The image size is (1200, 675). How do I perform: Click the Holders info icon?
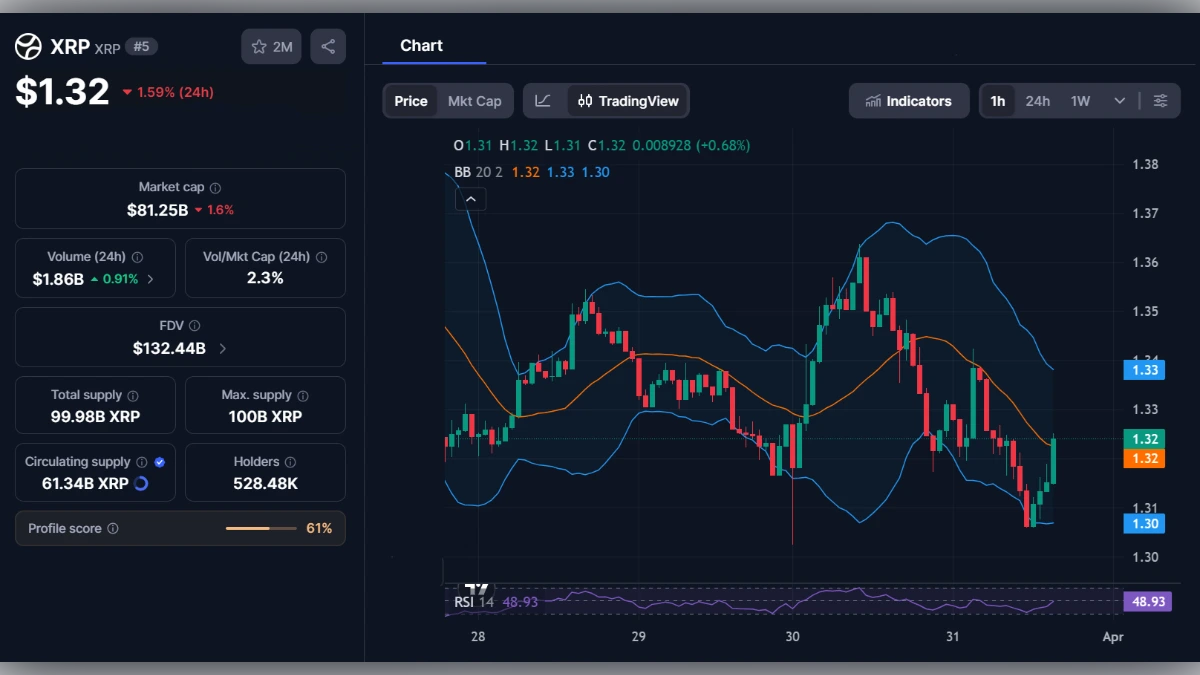click(289, 461)
